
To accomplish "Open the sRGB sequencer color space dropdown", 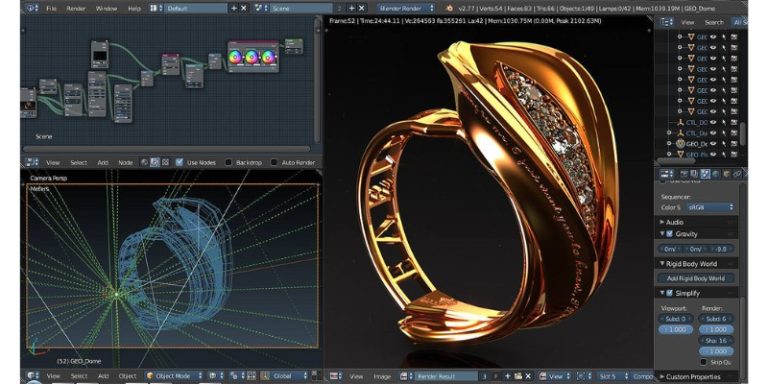I will 711,207.
